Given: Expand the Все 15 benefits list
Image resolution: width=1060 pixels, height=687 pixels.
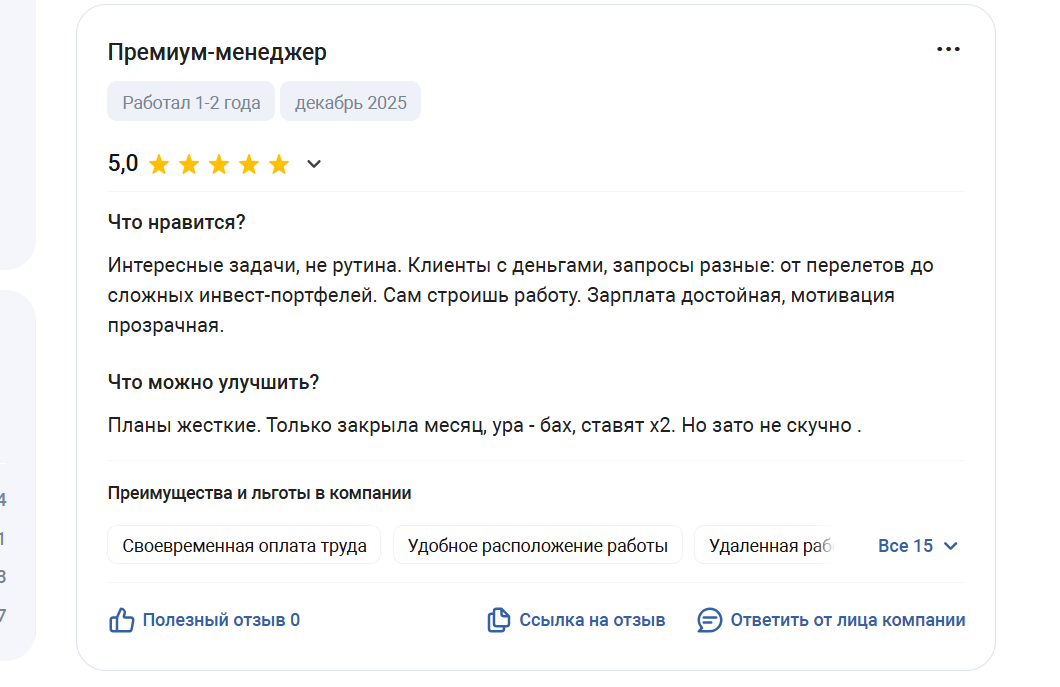Looking at the screenshot, I should point(918,546).
